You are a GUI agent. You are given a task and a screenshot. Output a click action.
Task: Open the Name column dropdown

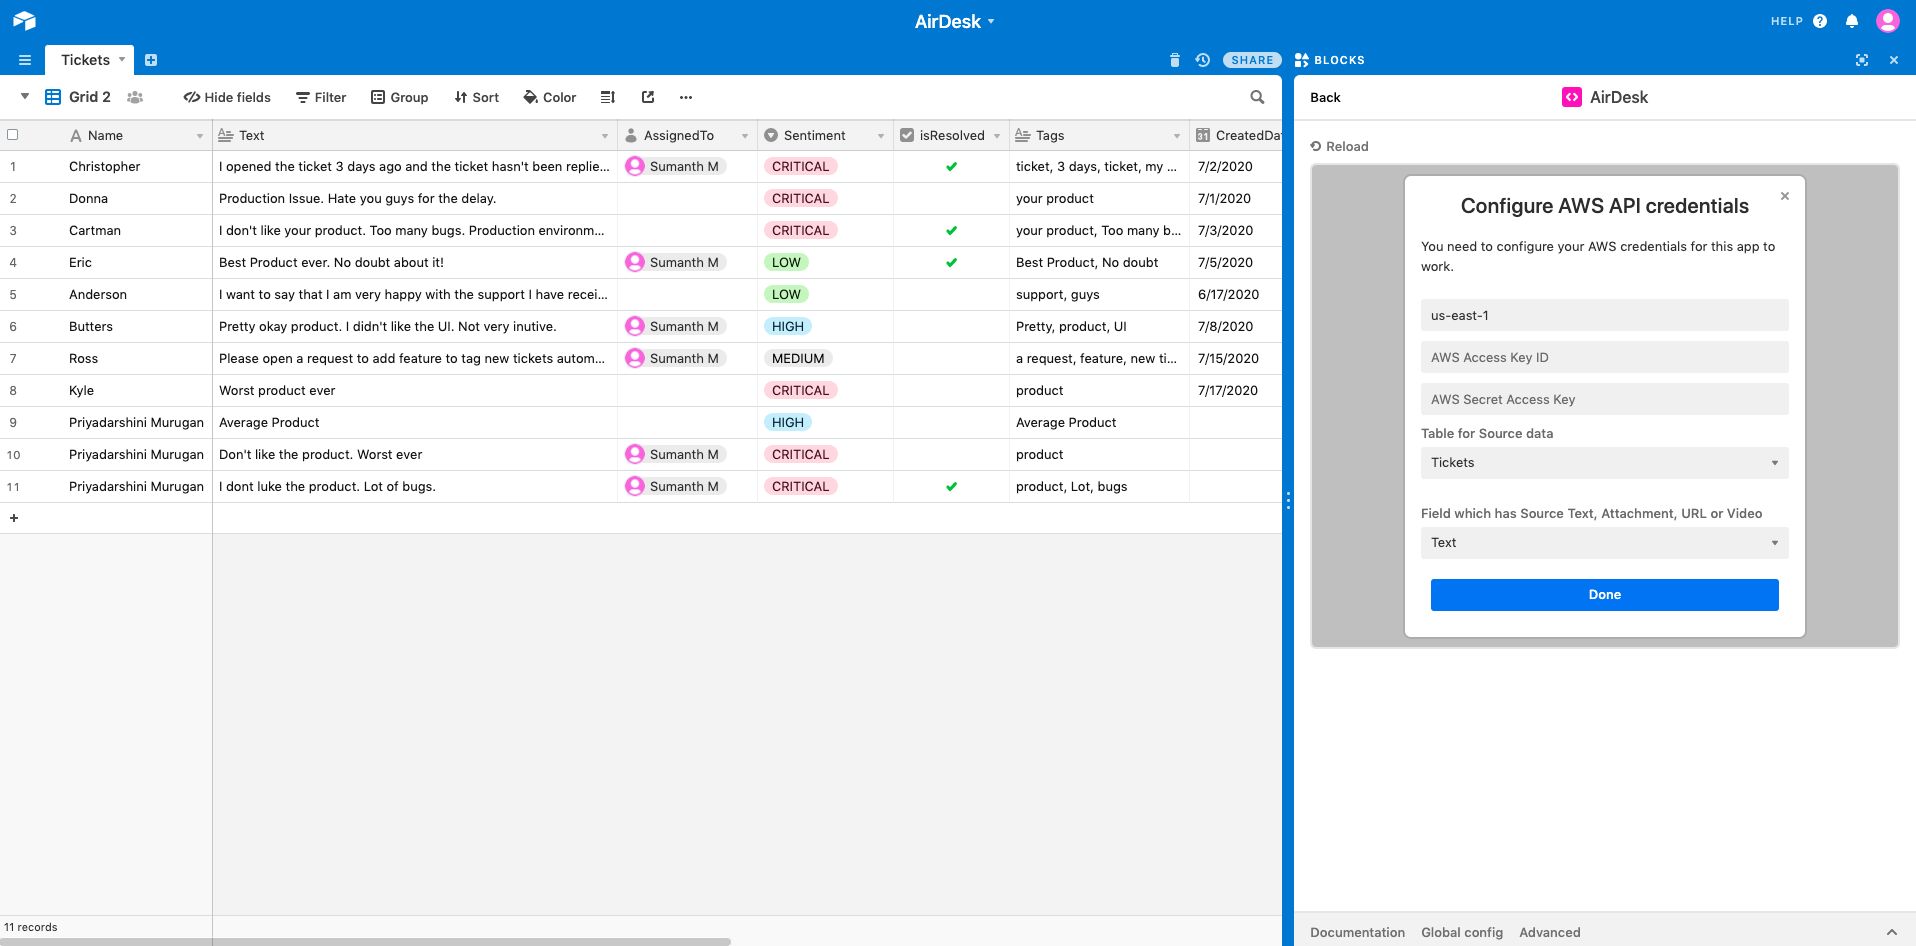point(200,136)
